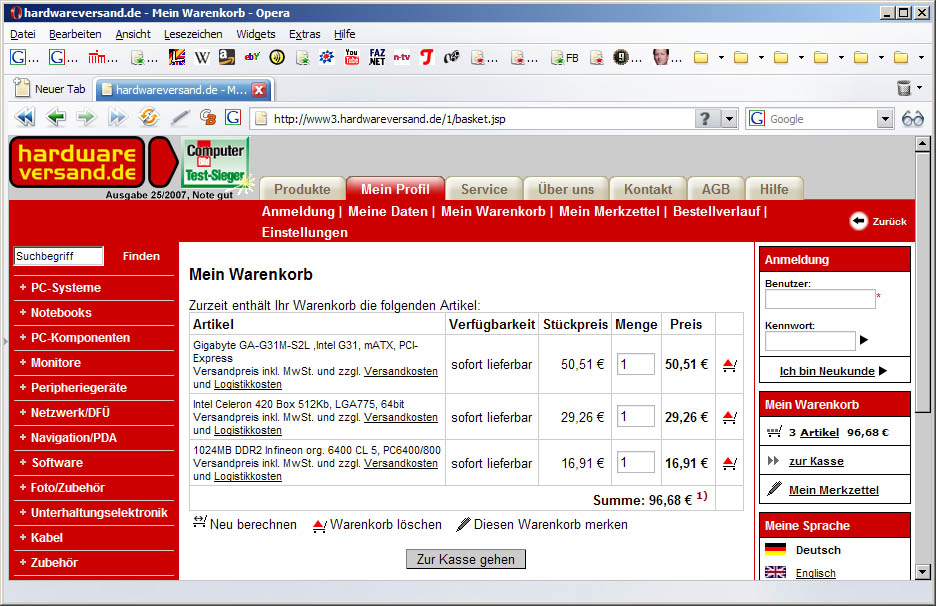Open the first bookmark folder dropdown

[721, 58]
